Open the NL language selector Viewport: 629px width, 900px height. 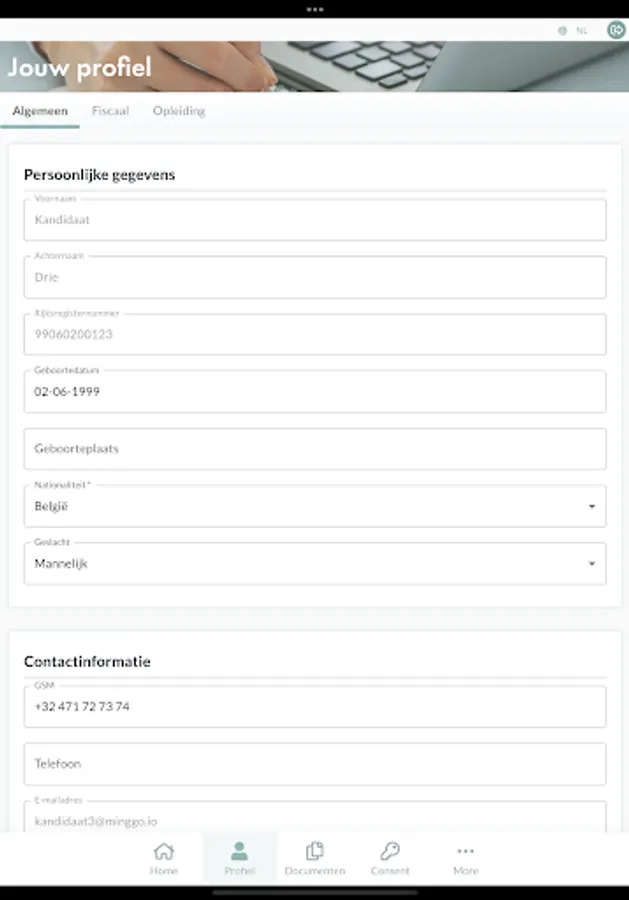(x=581, y=31)
